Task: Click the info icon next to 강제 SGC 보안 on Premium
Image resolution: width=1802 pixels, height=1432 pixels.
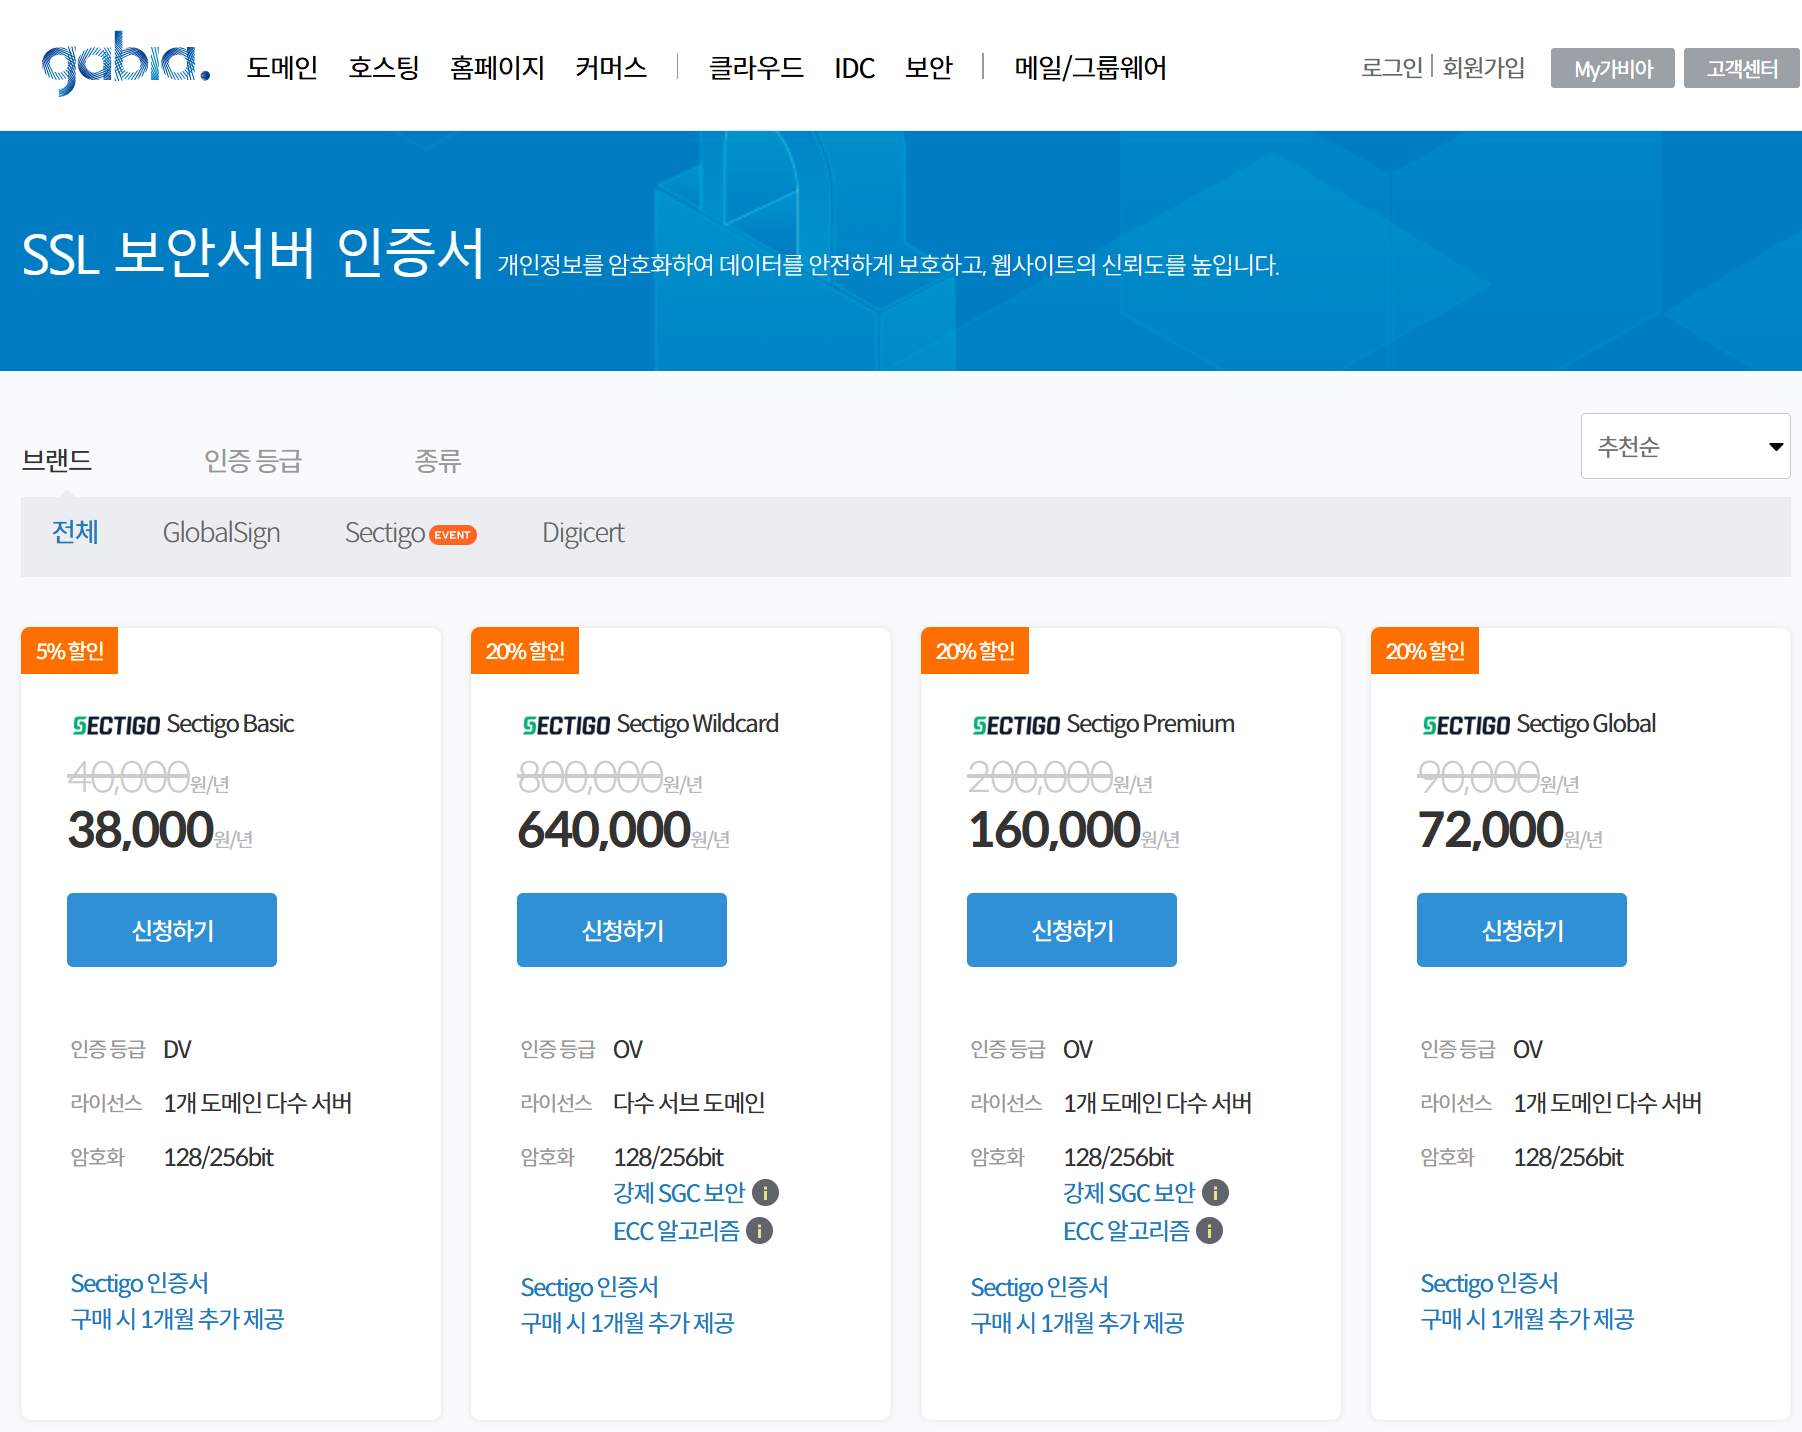Action: point(1215,1192)
